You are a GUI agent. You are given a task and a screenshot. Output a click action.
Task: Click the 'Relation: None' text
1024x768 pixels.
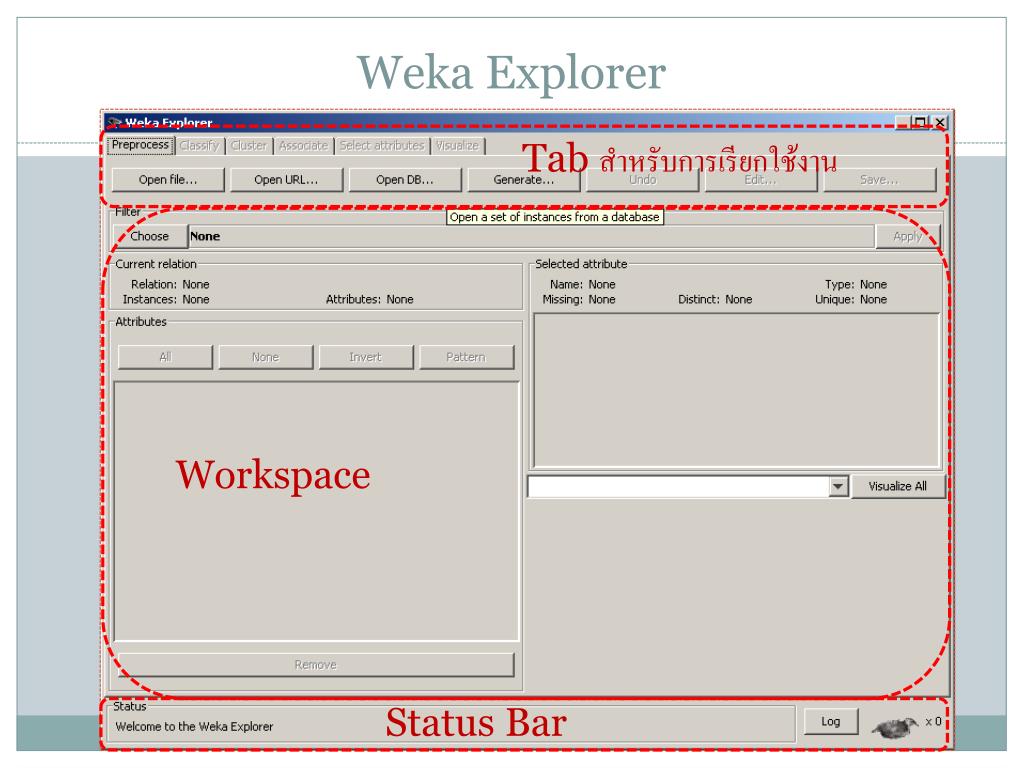(x=170, y=285)
